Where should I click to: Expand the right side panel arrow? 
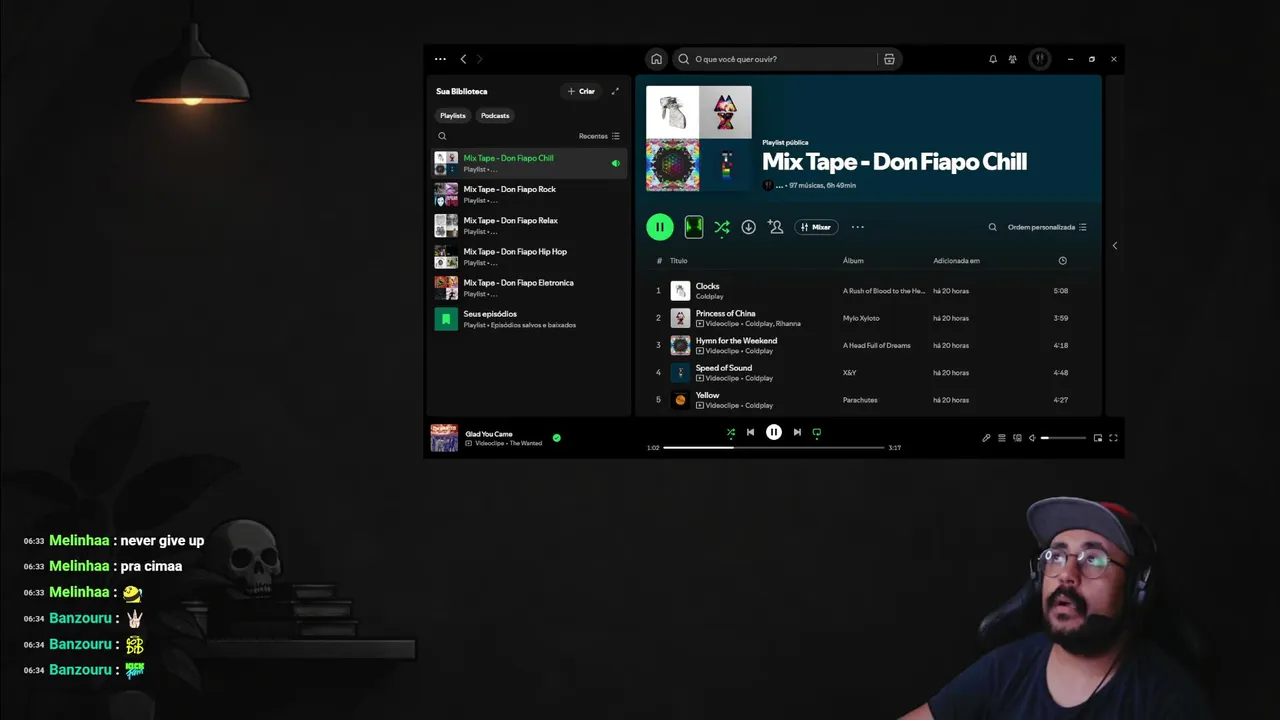click(1115, 245)
